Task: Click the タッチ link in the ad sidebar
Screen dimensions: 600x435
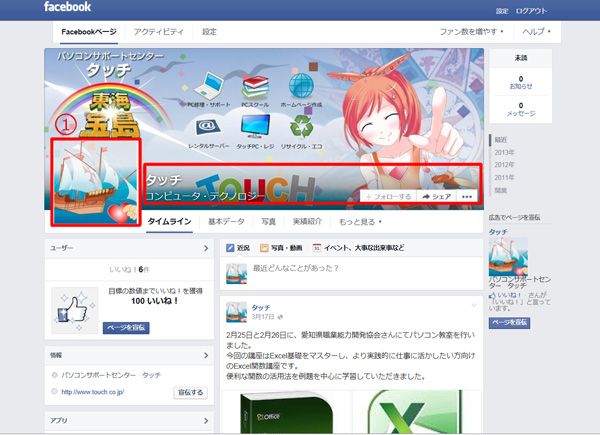Action: [x=498, y=232]
